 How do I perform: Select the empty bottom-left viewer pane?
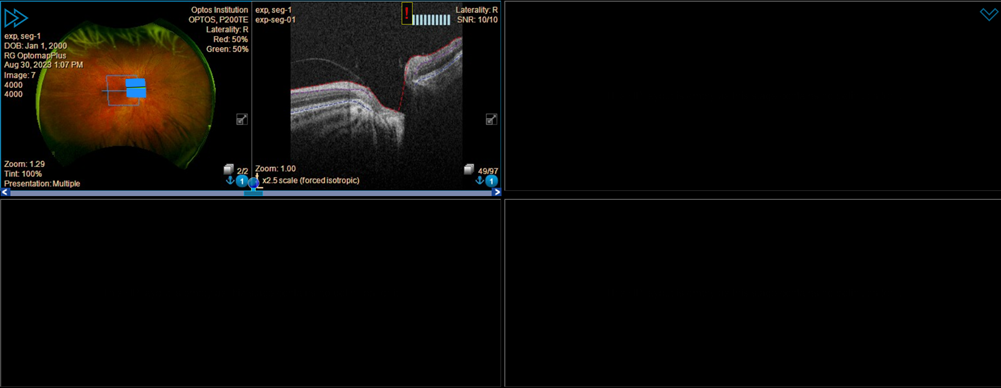[250, 293]
